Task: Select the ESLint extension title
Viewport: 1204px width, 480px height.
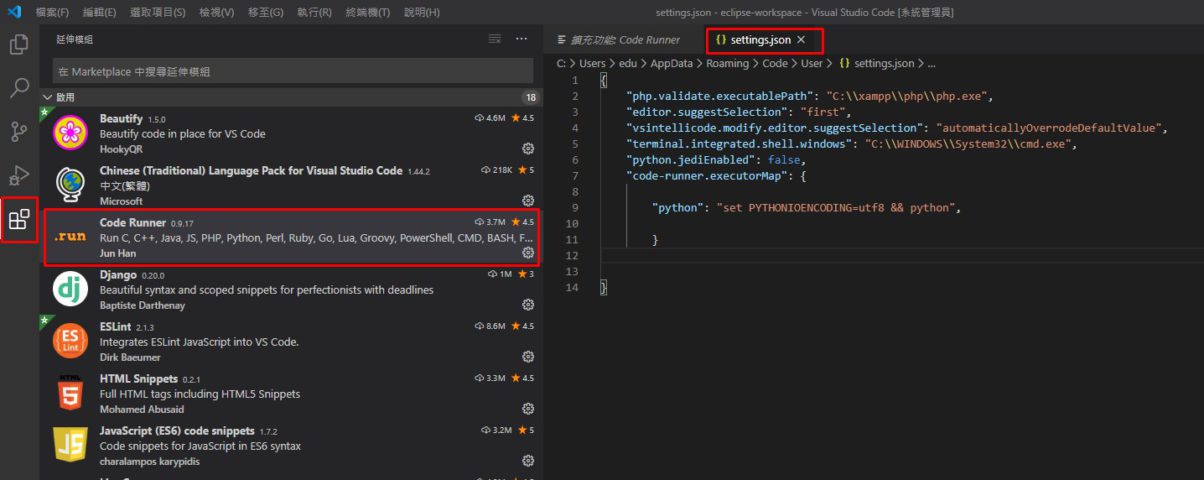Action: coord(117,326)
